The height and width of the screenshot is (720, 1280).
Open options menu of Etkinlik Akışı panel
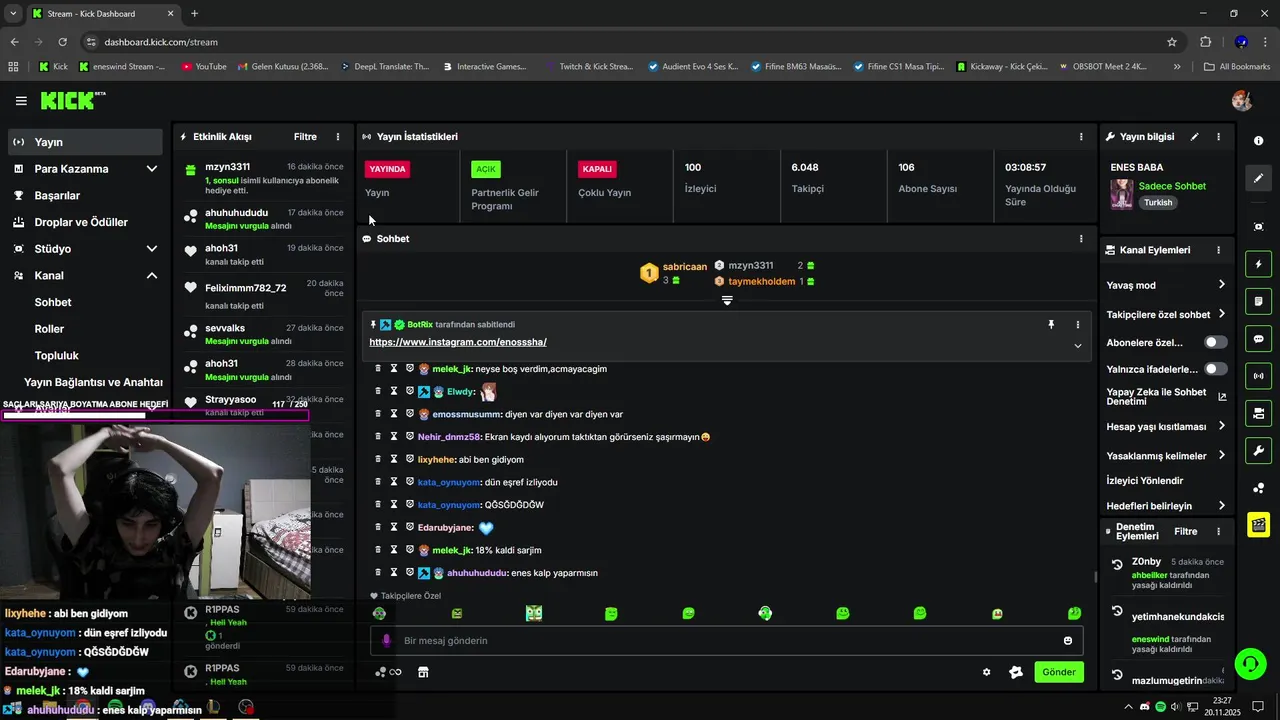click(338, 137)
